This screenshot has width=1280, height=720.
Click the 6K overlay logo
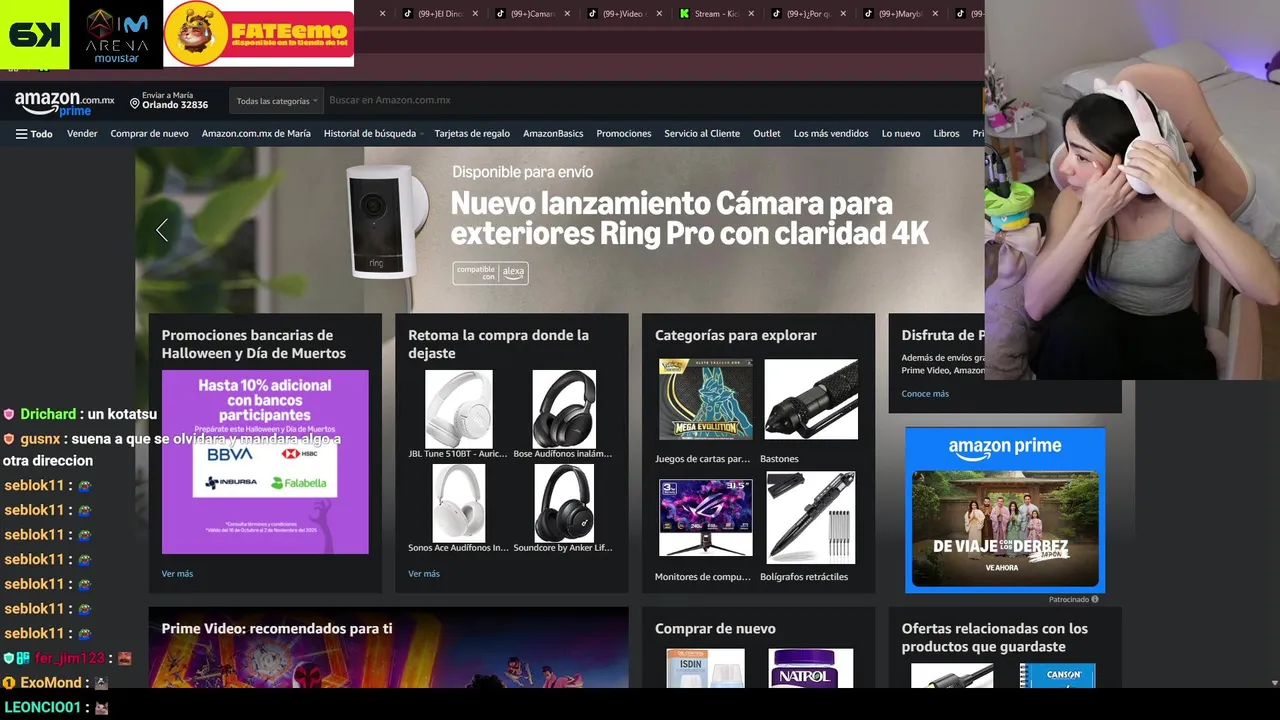(x=35, y=34)
